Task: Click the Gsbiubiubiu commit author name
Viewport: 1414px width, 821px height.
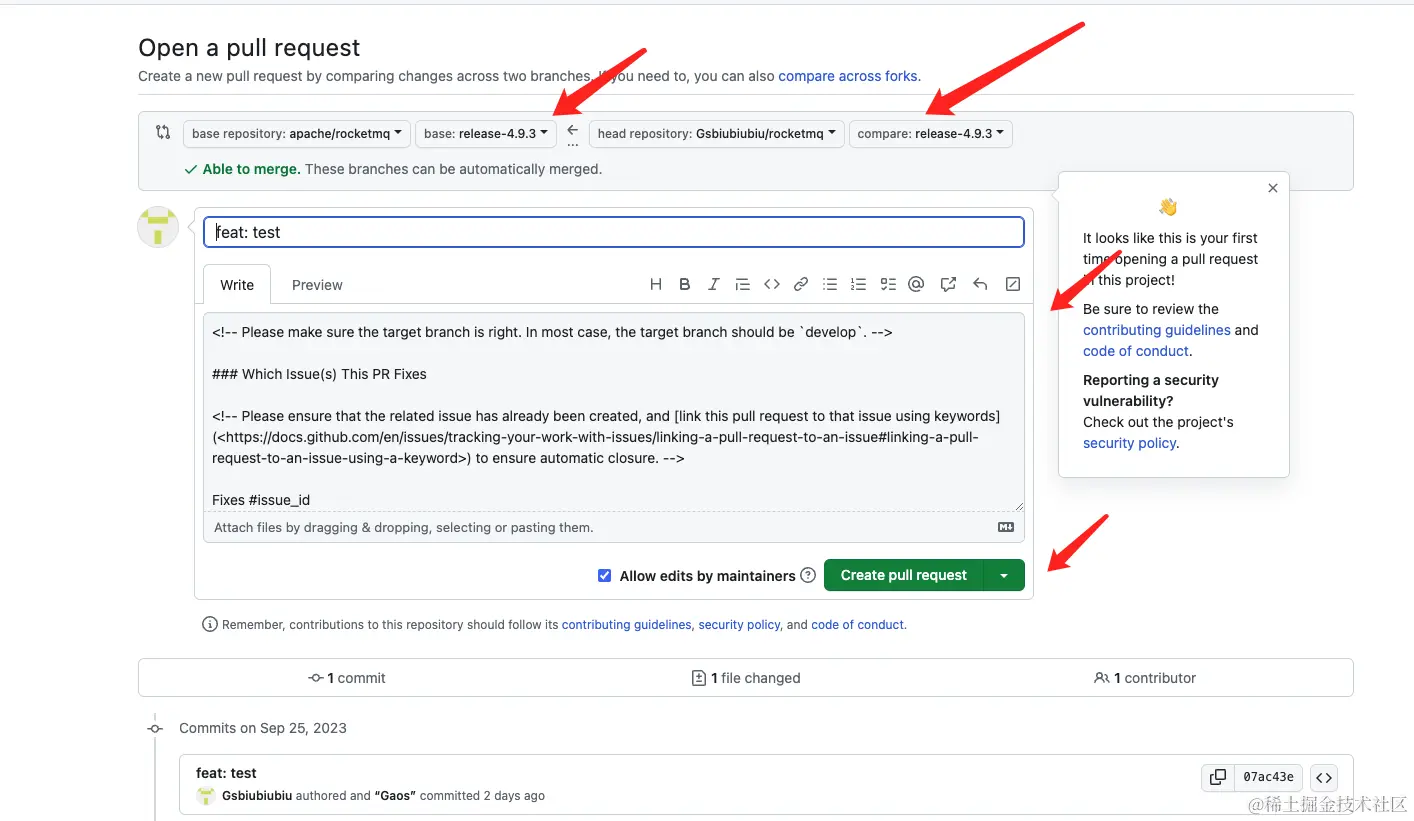Action: 257,796
